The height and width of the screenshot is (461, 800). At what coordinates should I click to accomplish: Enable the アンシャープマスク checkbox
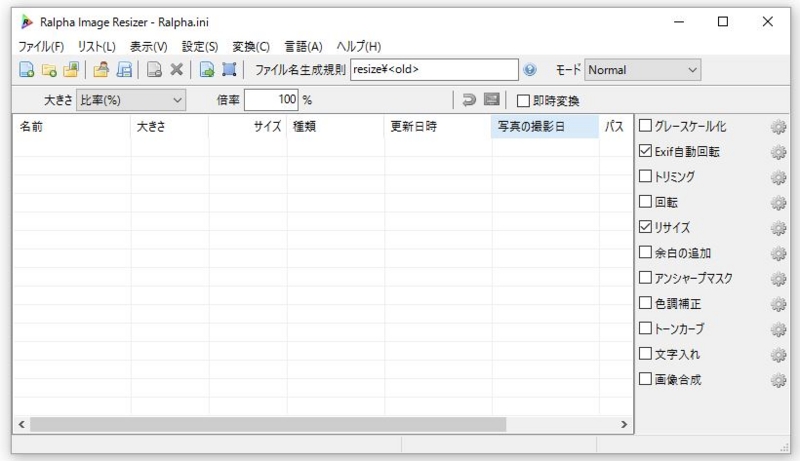645,277
